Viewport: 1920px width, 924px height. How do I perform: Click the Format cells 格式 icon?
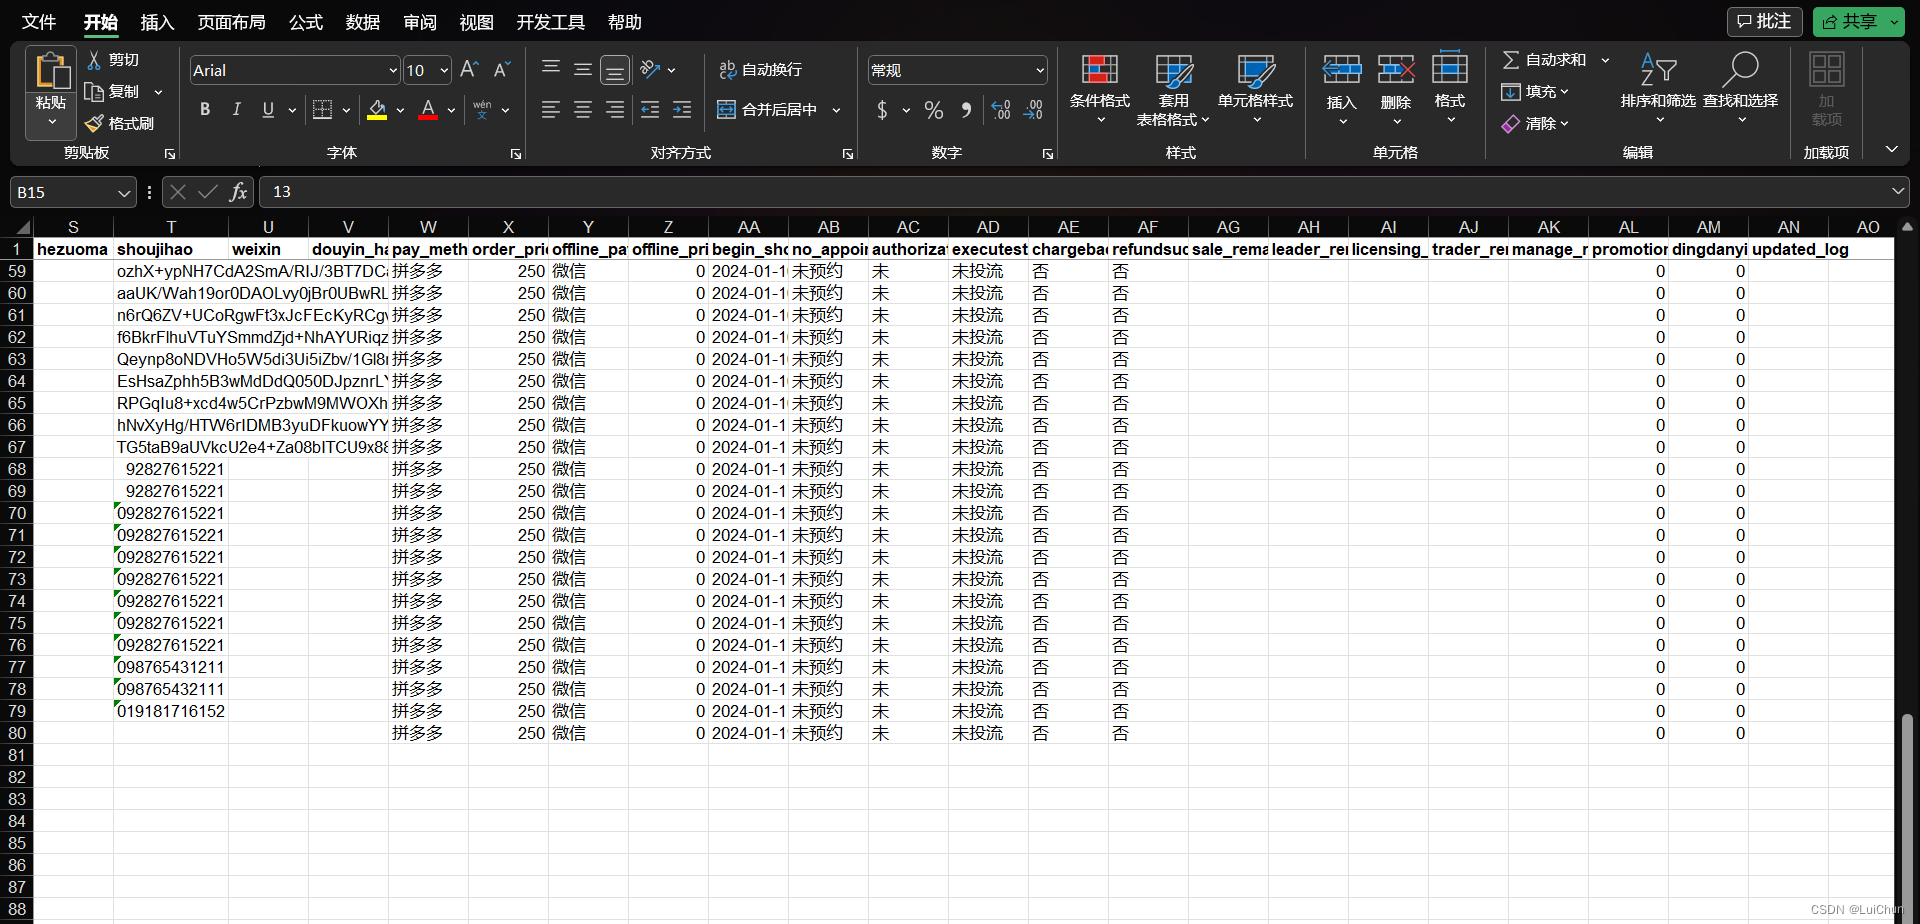click(1450, 69)
